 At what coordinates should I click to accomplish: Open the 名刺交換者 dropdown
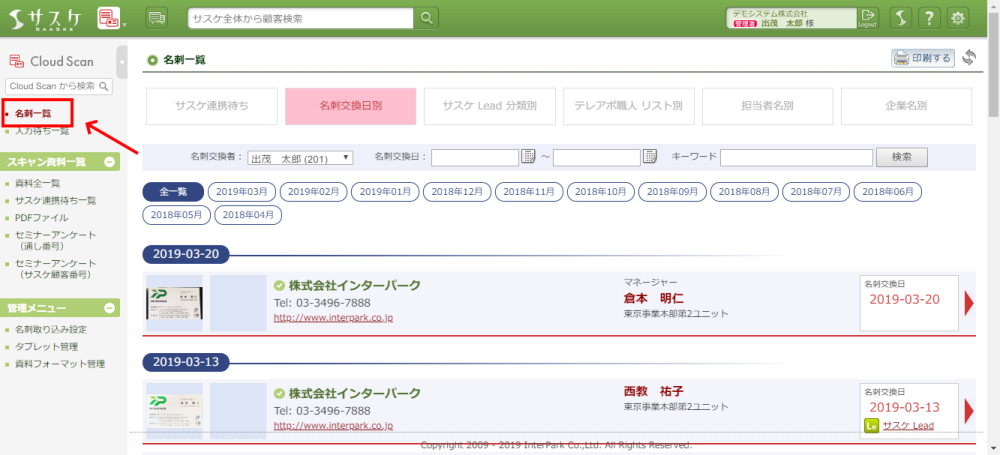(x=300, y=158)
